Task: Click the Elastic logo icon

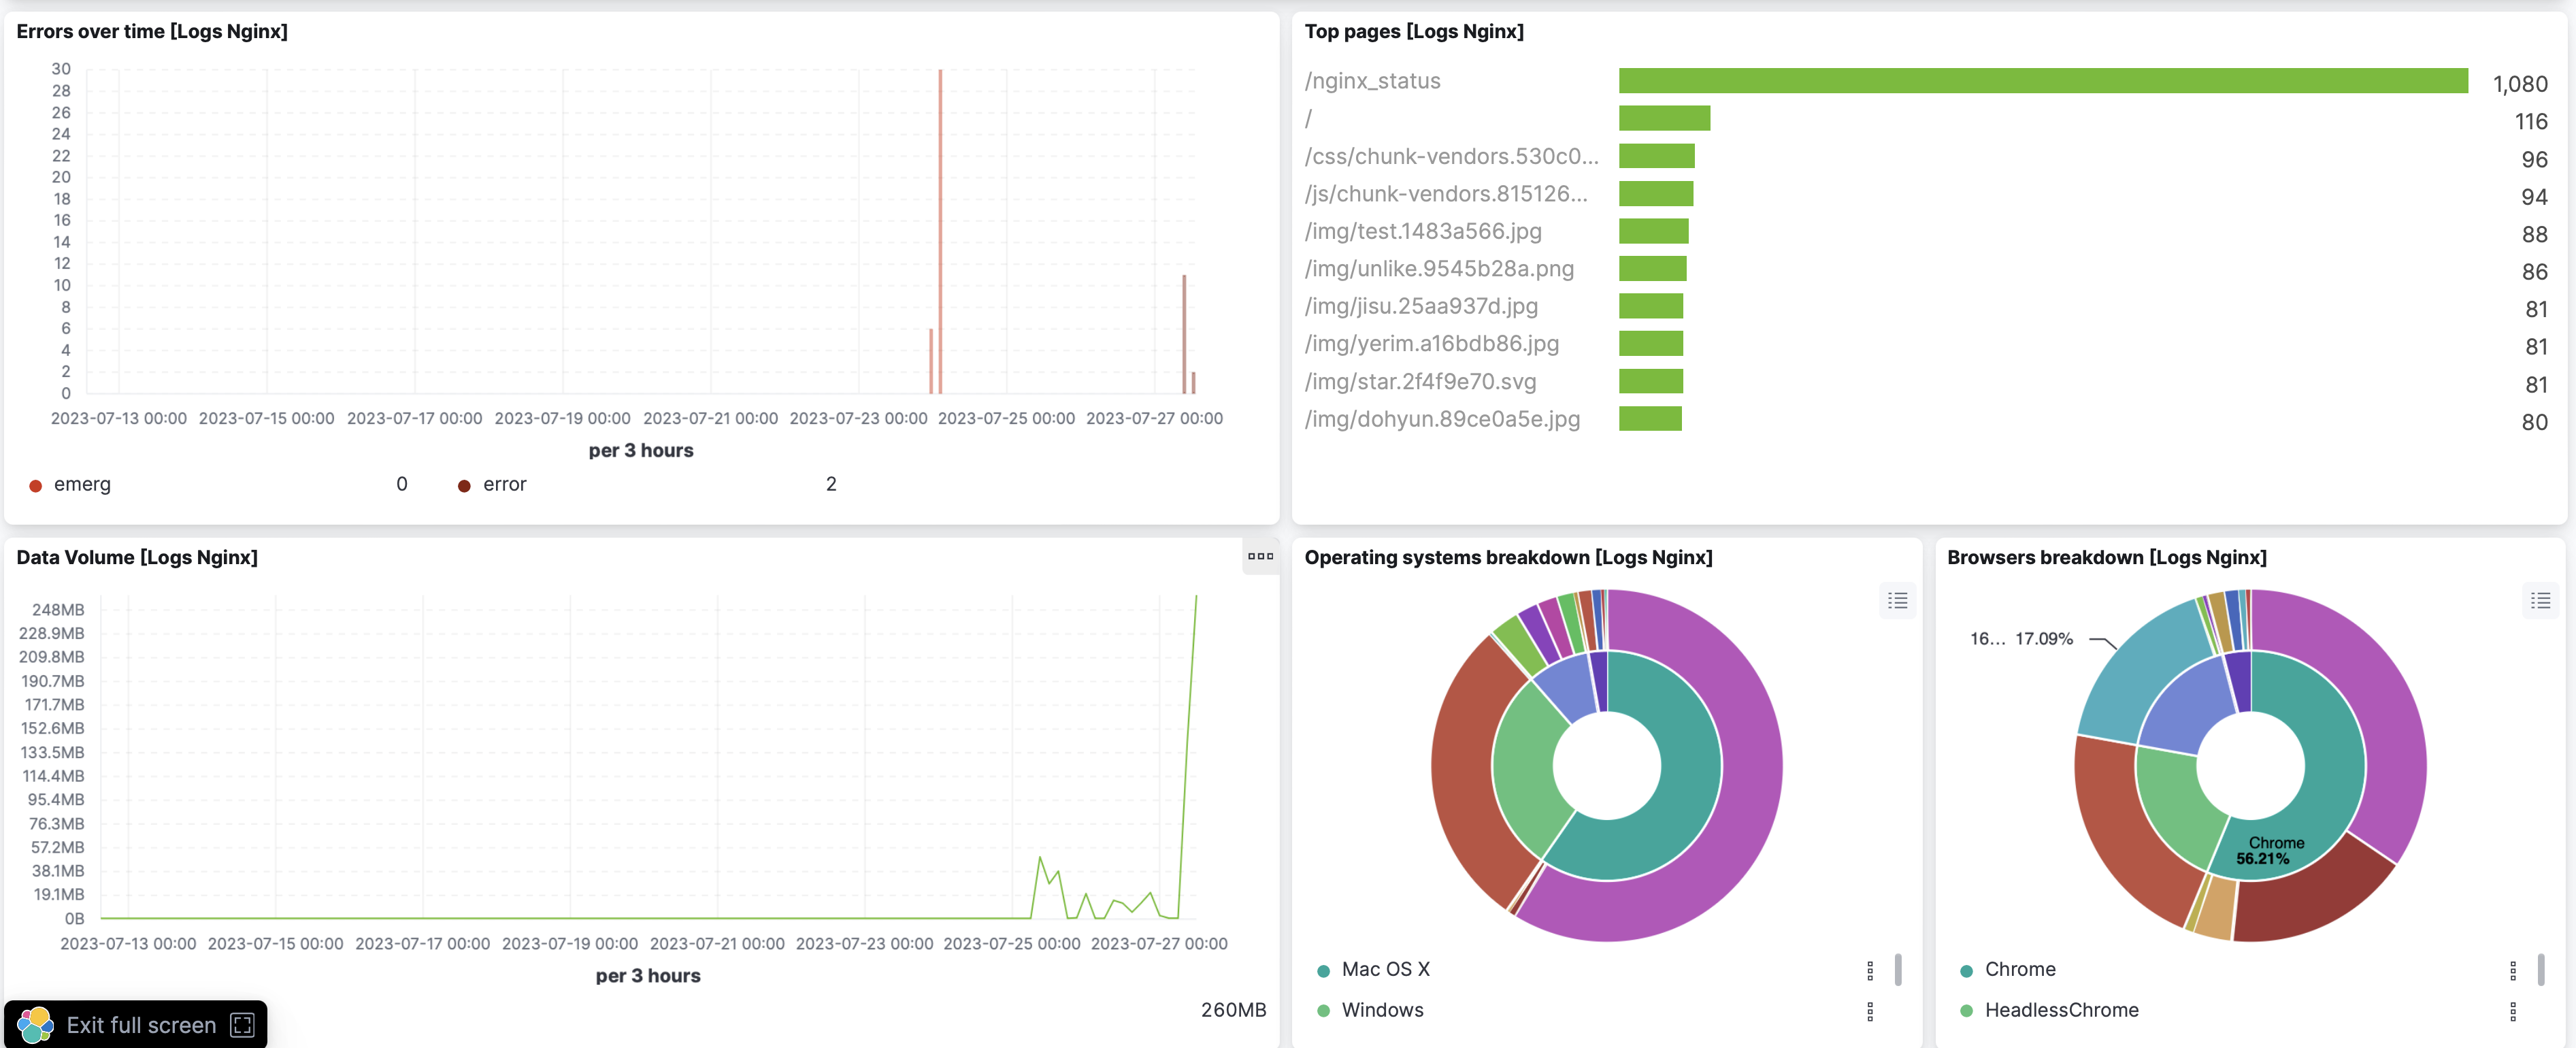Action: click(35, 1025)
